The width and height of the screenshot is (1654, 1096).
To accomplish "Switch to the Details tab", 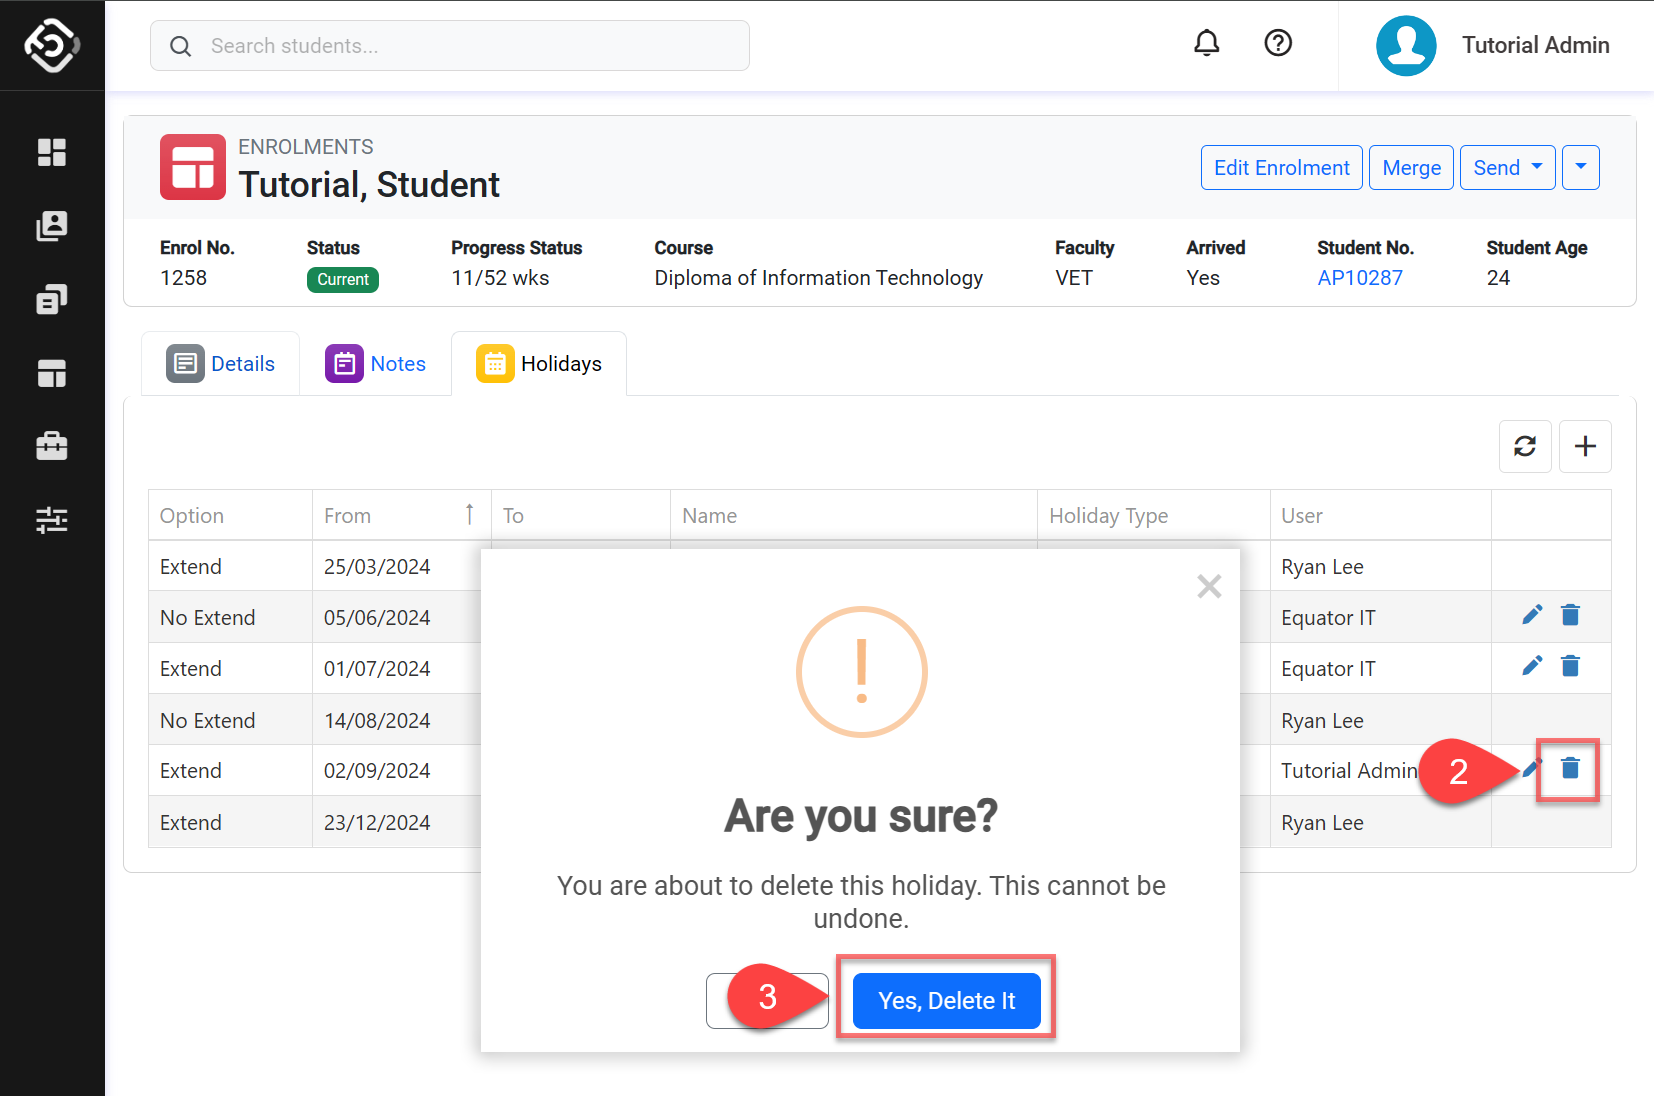I will coord(221,364).
